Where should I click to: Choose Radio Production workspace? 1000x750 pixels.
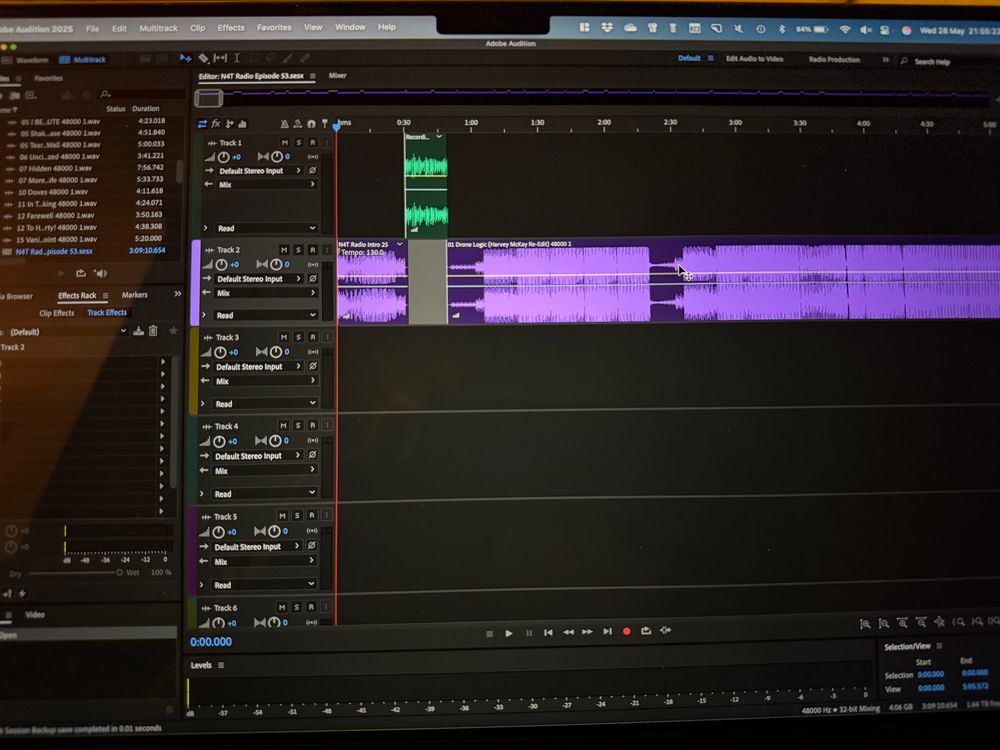[834, 59]
